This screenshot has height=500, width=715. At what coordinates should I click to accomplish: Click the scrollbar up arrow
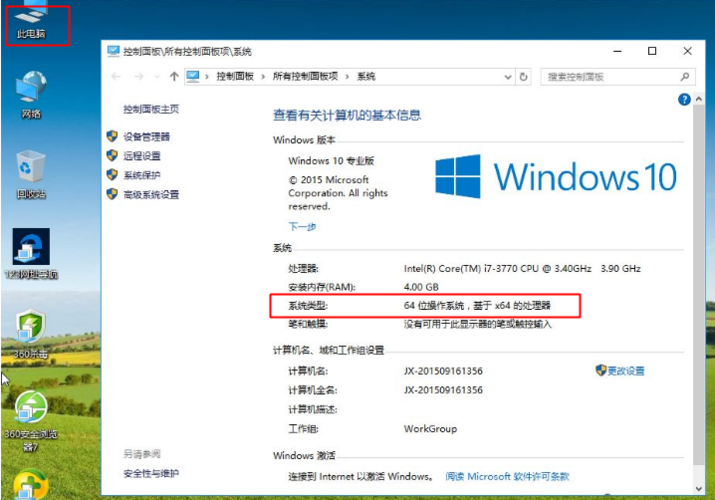[x=699, y=99]
